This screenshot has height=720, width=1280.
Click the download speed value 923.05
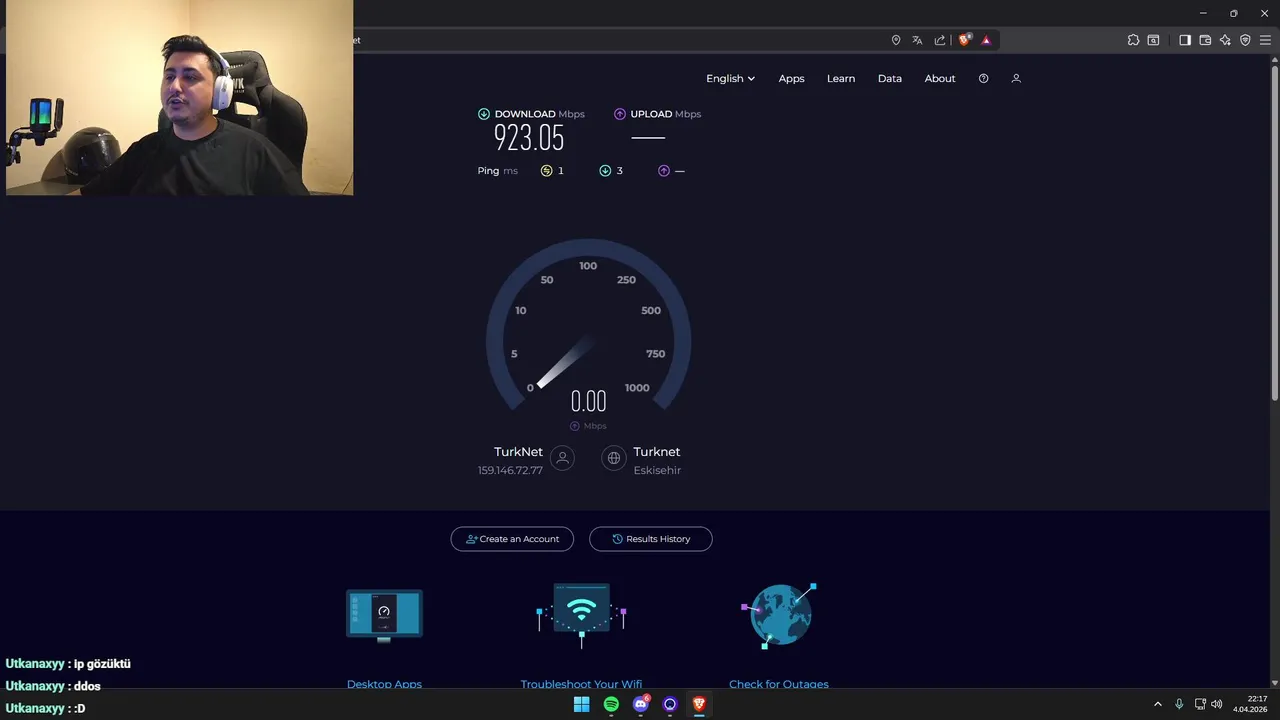[529, 138]
